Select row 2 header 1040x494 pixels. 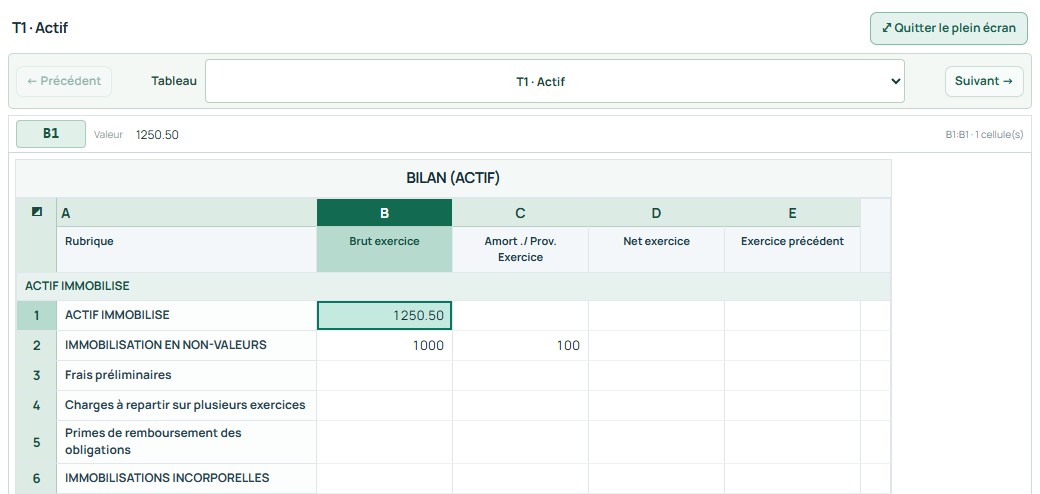pos(36,345)
